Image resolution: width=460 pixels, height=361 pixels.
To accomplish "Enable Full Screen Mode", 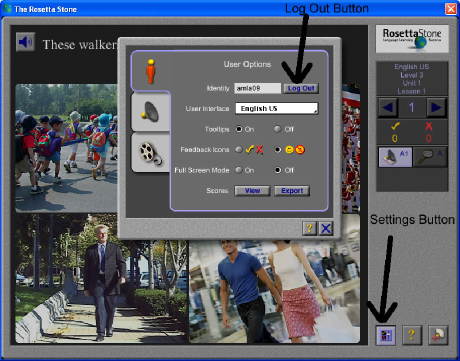I will (x=239, y=170).
